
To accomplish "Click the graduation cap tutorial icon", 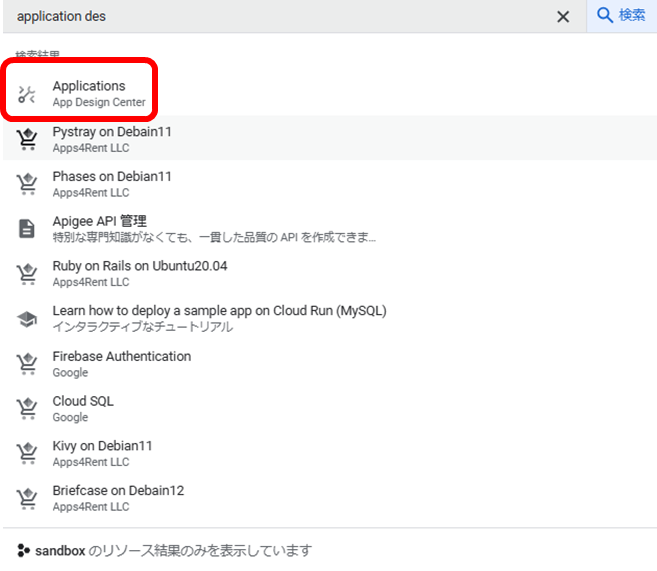I will point(27,320).
